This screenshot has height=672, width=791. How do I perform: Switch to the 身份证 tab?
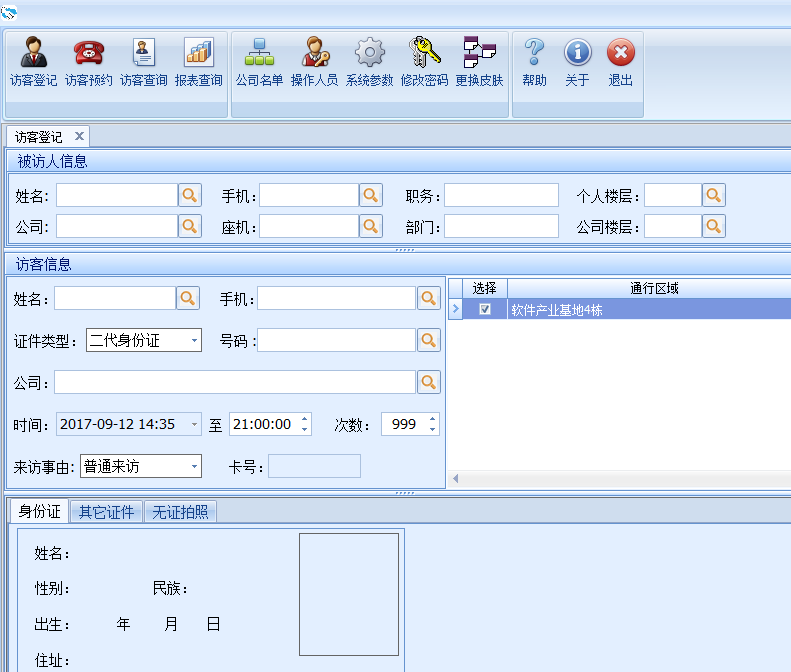click(39, 512)
